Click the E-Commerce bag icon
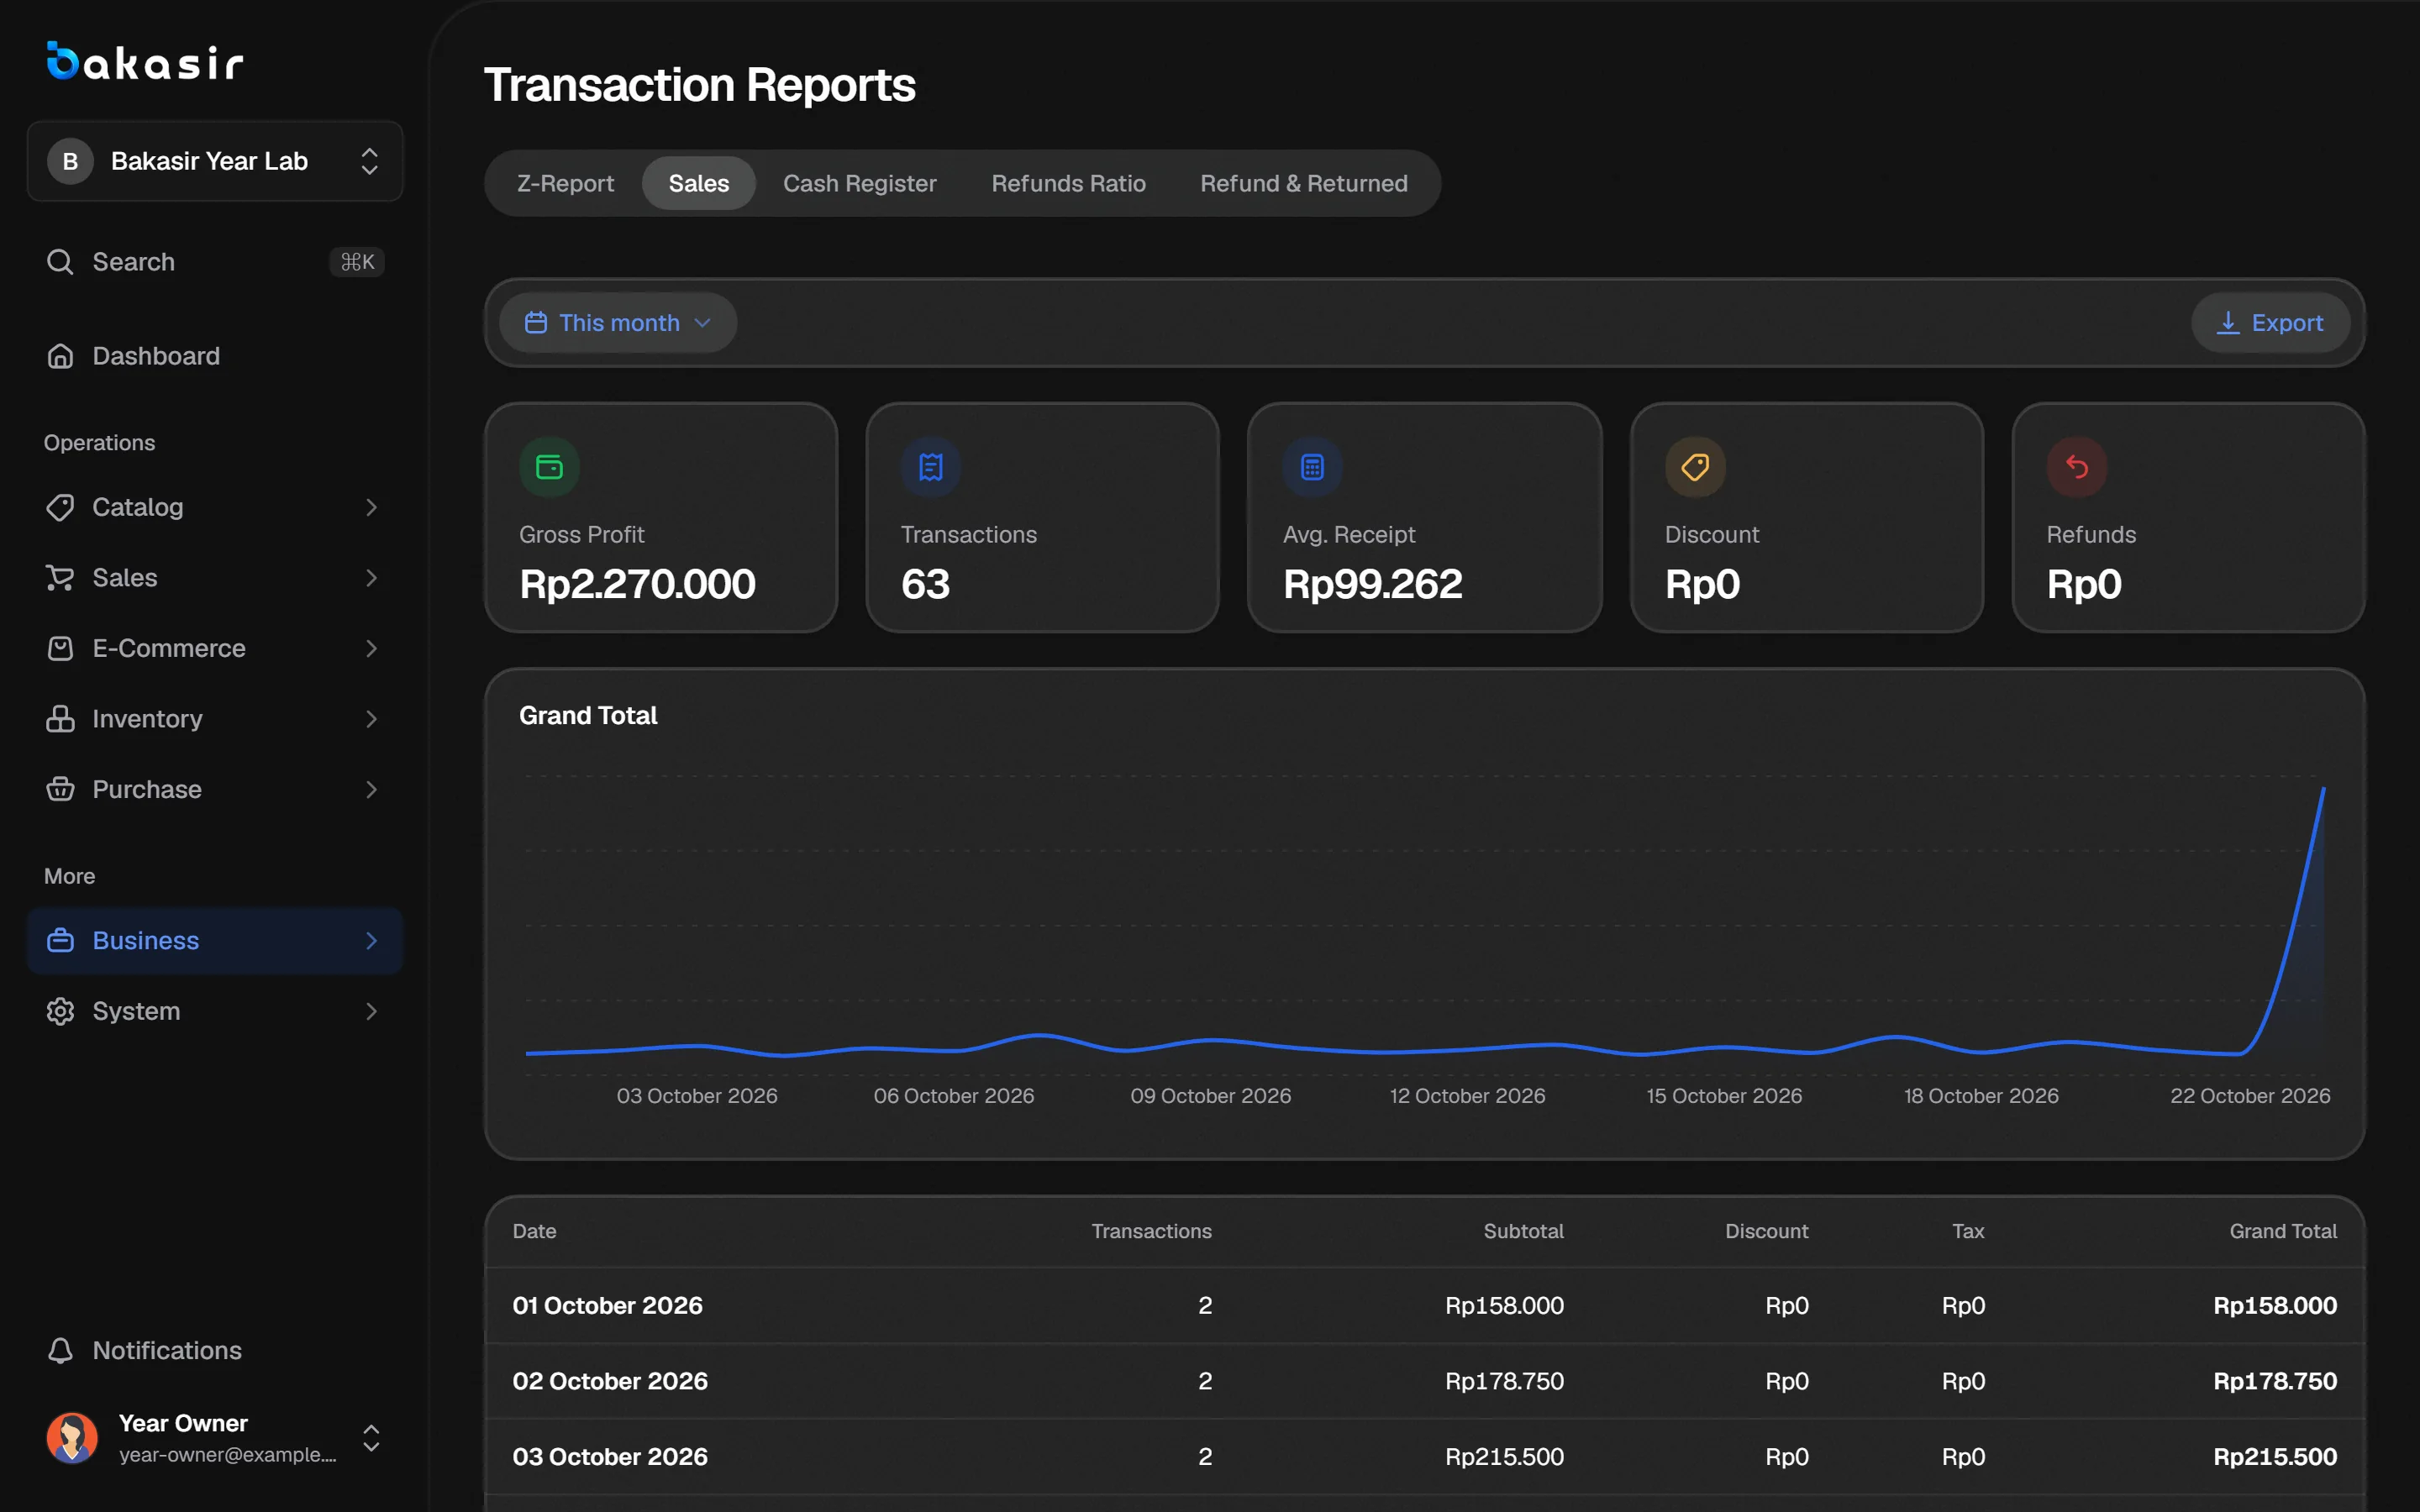2420x1512 pixels. point(60,648)
